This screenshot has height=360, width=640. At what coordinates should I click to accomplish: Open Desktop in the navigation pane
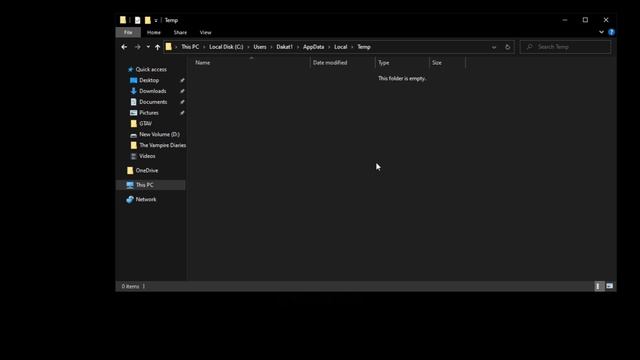click(149, 80)
